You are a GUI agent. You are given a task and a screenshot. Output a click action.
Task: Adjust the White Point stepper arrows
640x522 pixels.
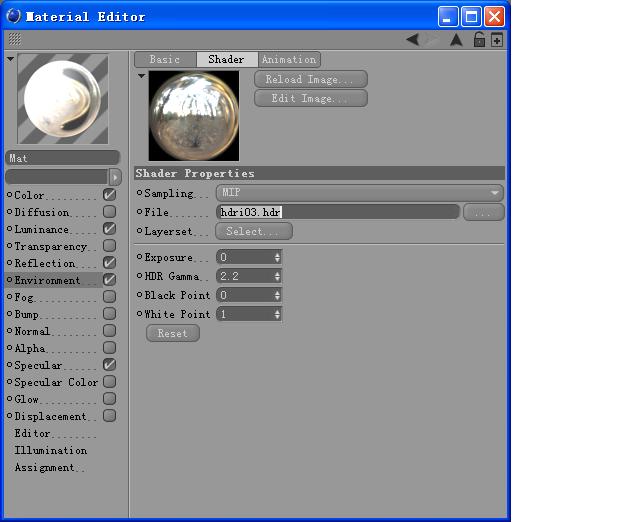pyautogui.click(x=277, y=314)
